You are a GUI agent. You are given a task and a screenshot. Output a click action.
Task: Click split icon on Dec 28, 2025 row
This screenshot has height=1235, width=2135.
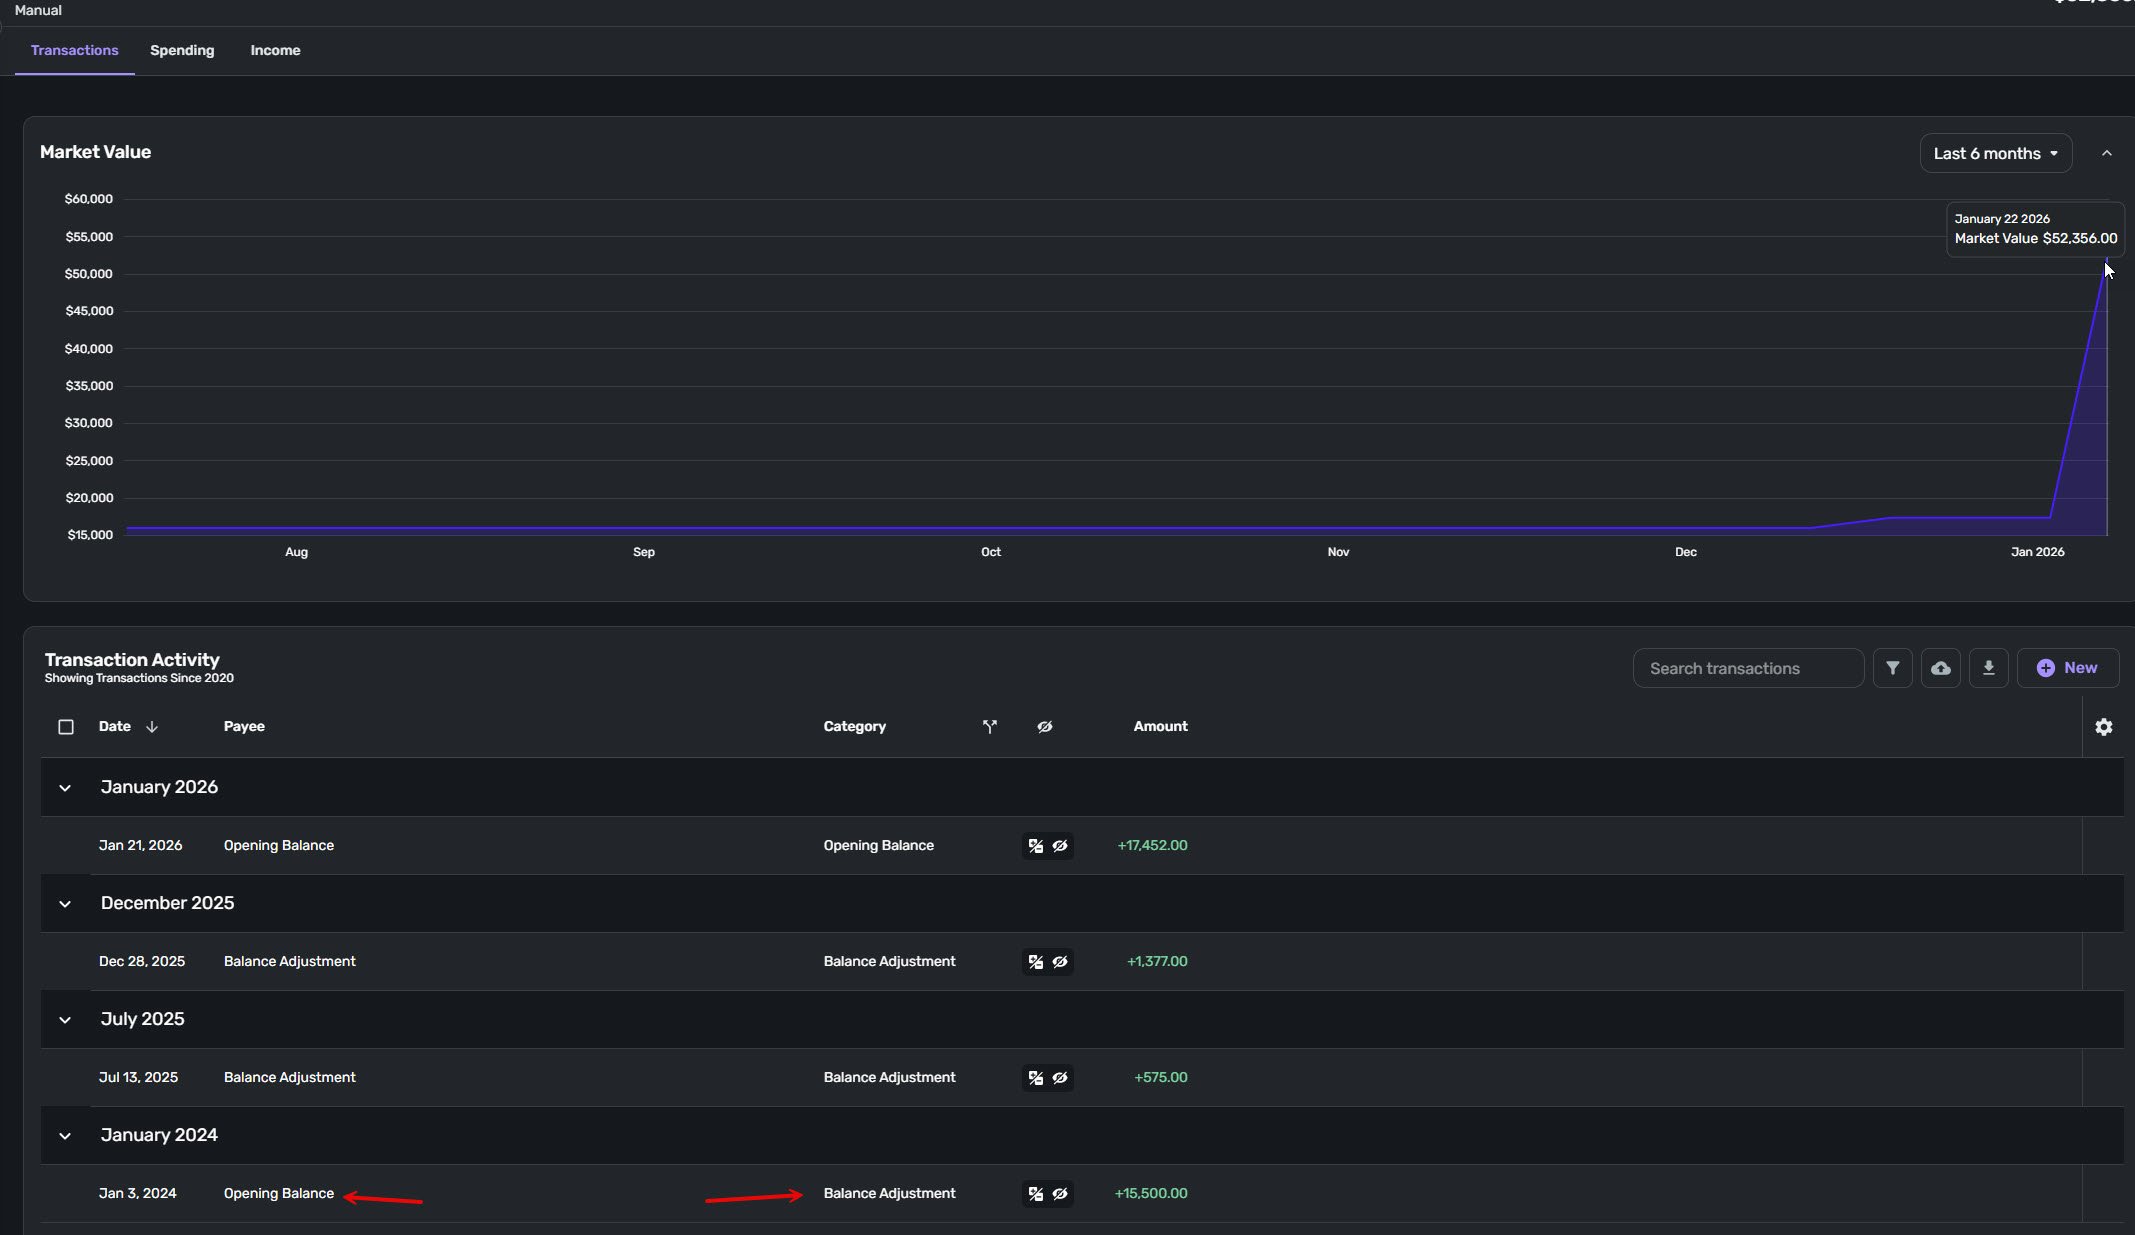[x=1035, y=962]
